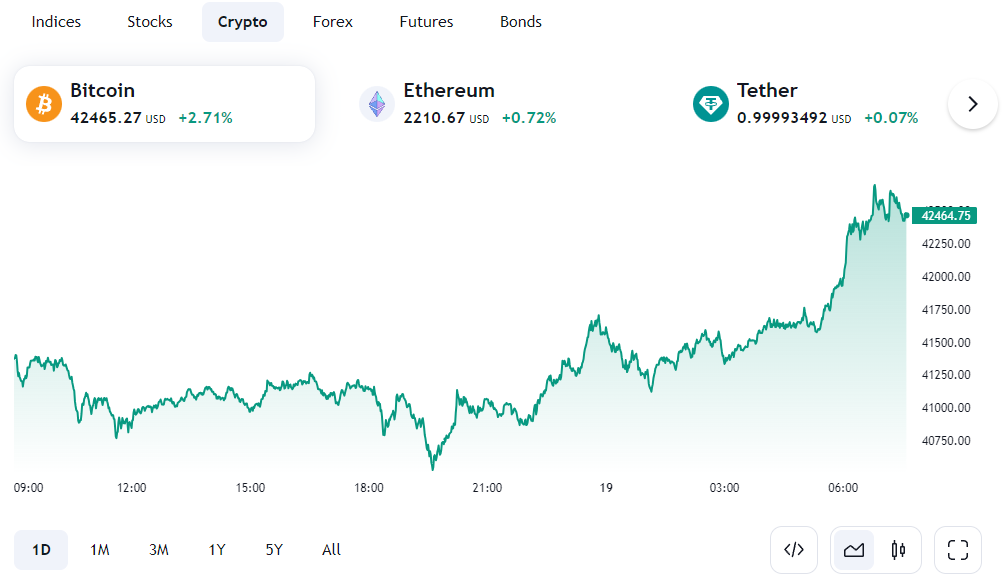Open the Tether logo icon

tap(710, 104)
